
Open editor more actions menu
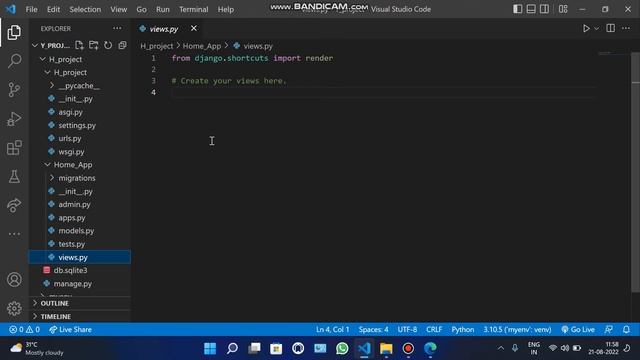(626, 28)
